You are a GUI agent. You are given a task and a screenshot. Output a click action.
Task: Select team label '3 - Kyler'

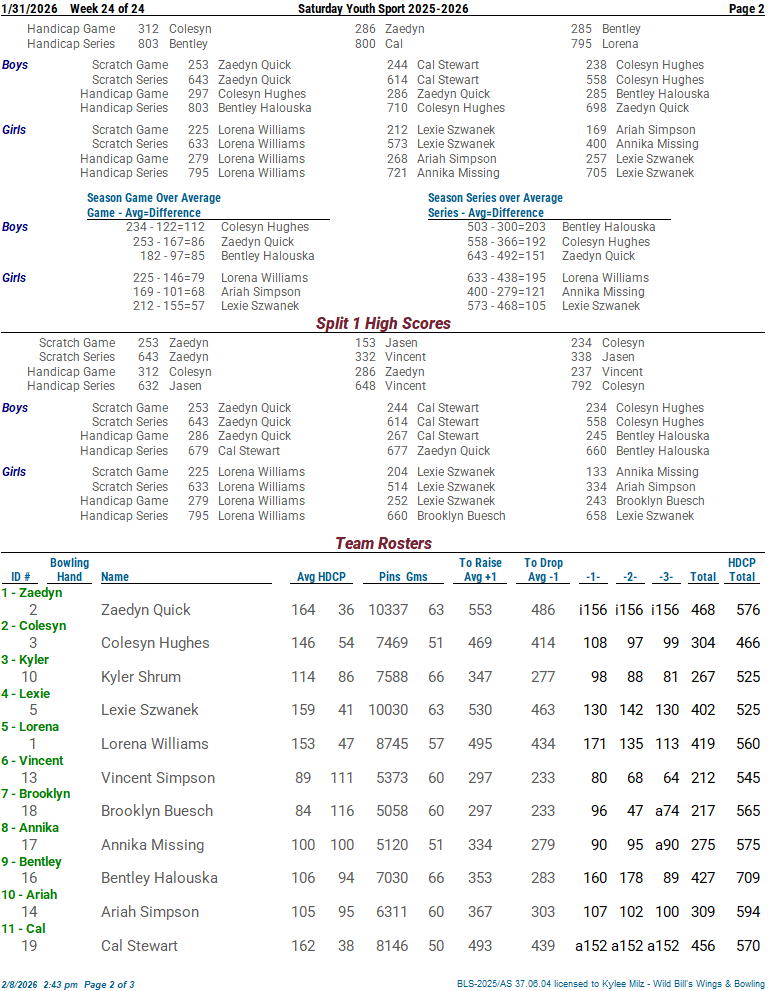[25, 660]
